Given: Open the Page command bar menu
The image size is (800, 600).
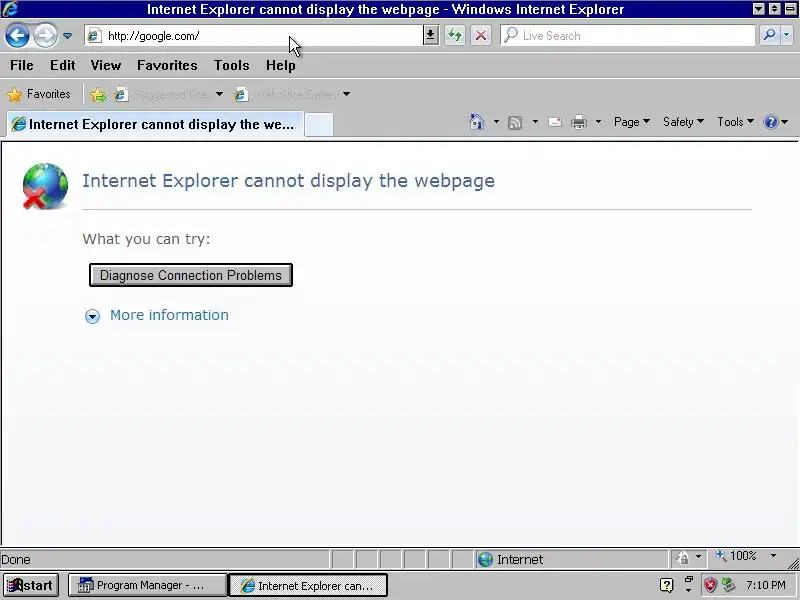Looking at the screenshot, I should click(632, 122).
